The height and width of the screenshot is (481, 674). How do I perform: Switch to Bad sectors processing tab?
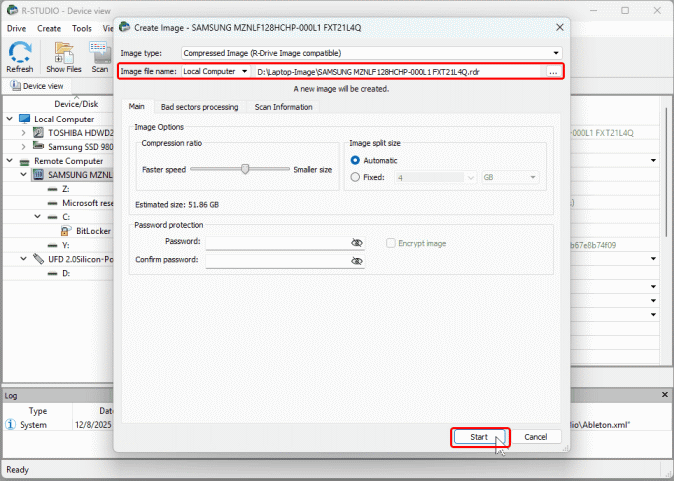coord(199,107)
